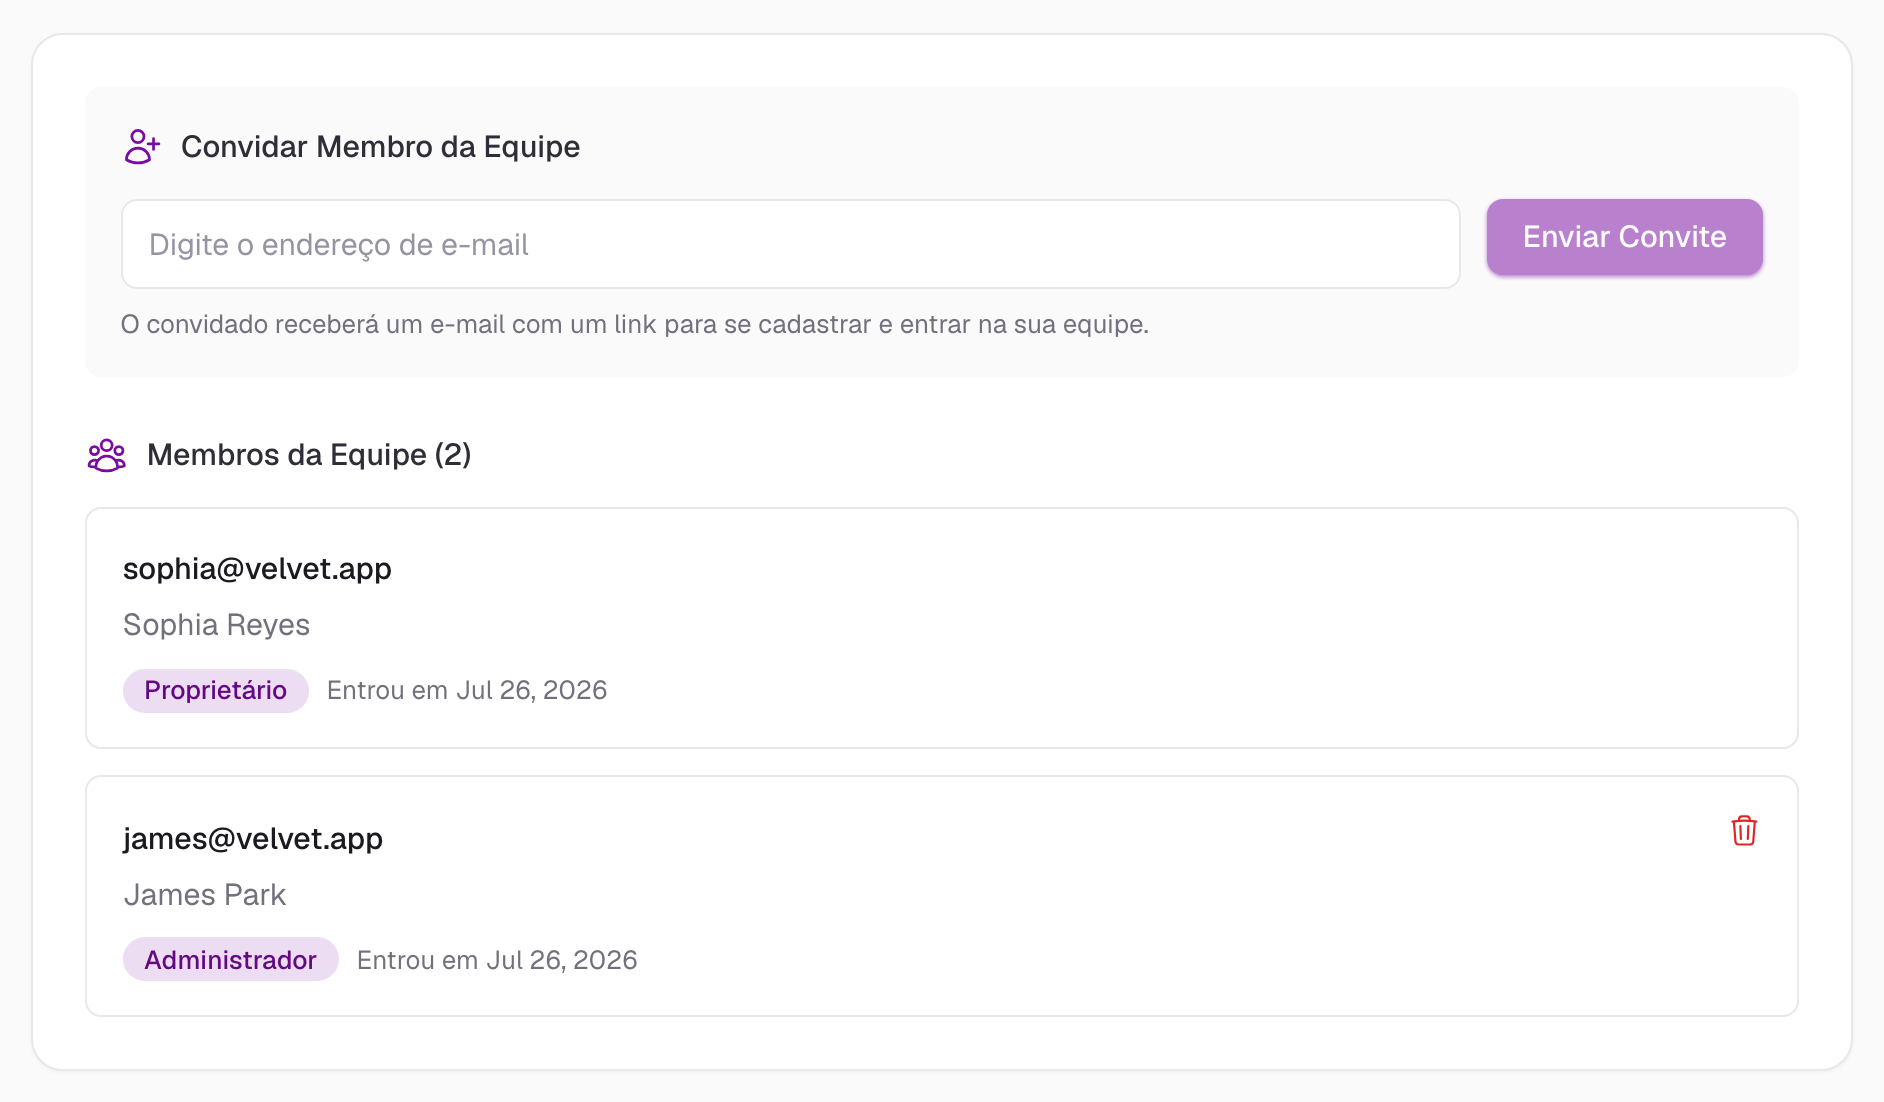Click the Enviar Convite button

tap(1624, 237)
